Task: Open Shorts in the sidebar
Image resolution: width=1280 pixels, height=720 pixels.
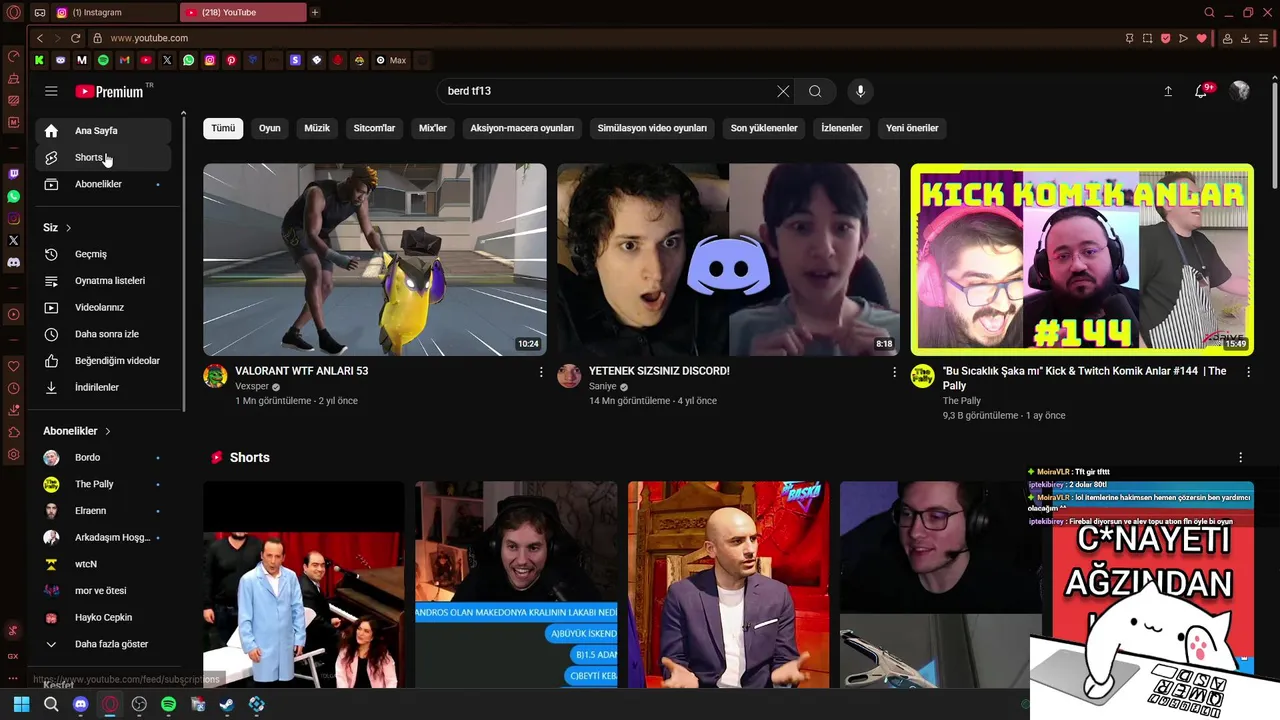Action: (104, 158)
